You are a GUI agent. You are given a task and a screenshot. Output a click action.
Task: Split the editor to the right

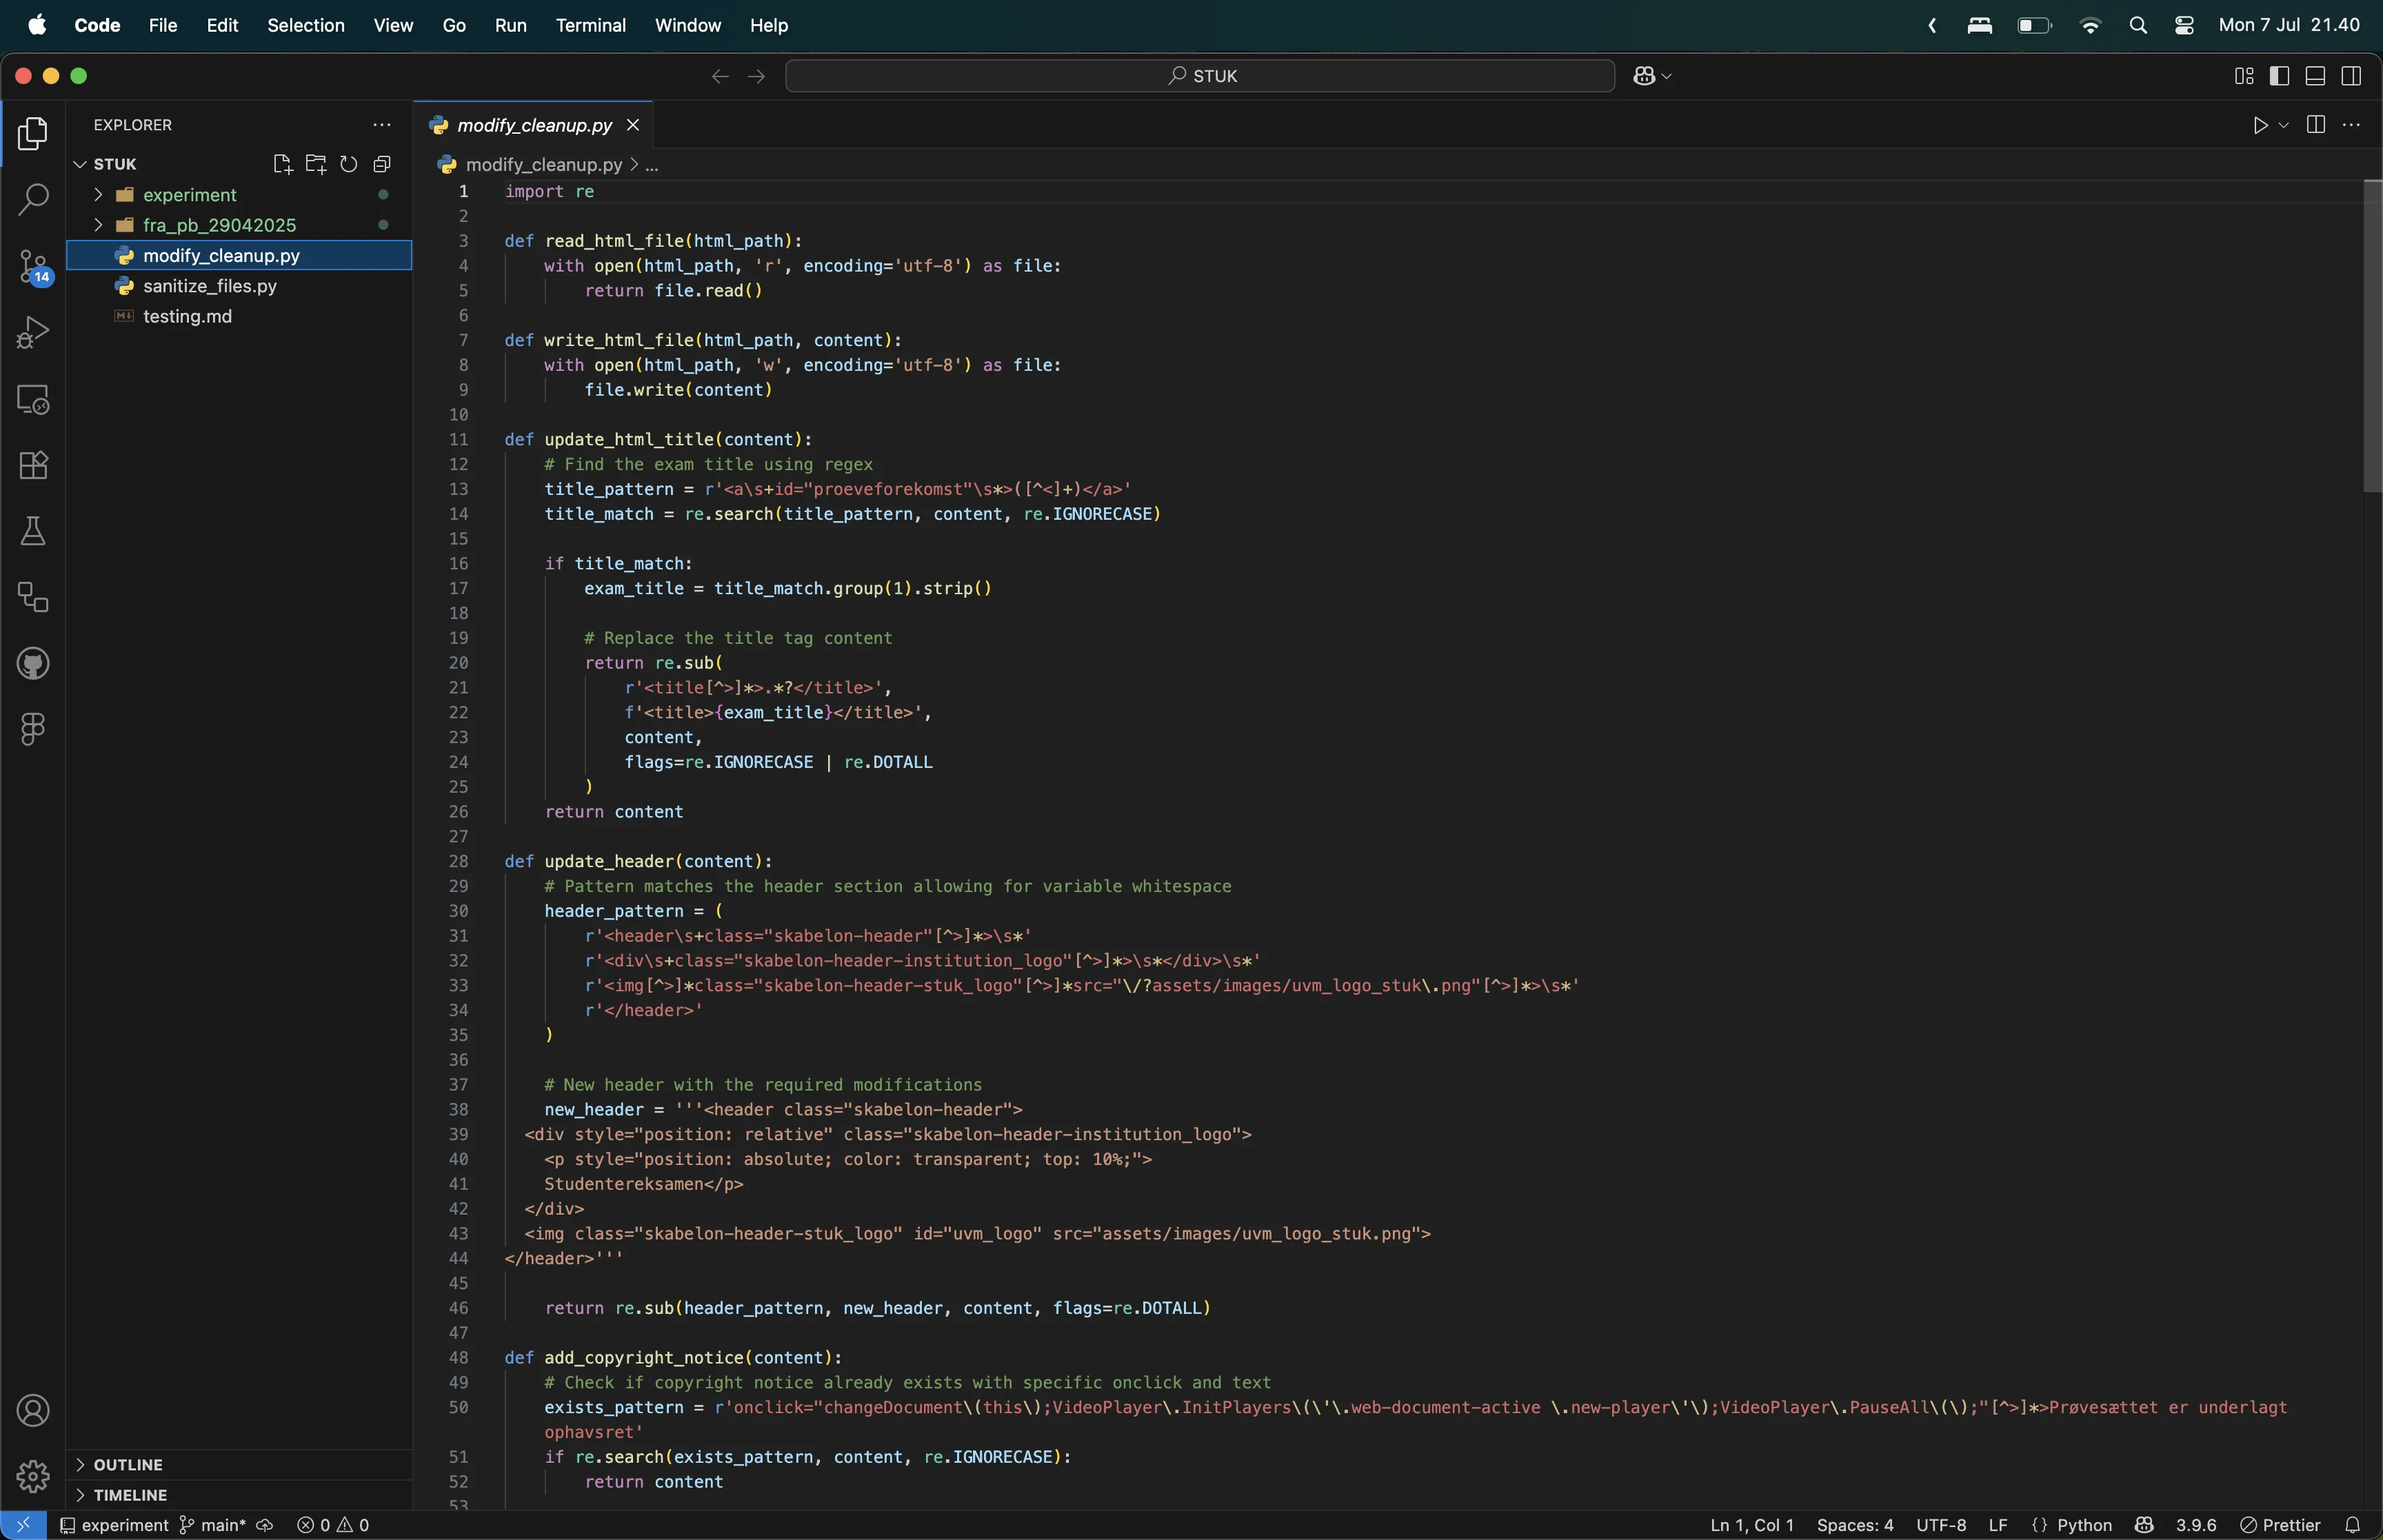click(2315, 125)
